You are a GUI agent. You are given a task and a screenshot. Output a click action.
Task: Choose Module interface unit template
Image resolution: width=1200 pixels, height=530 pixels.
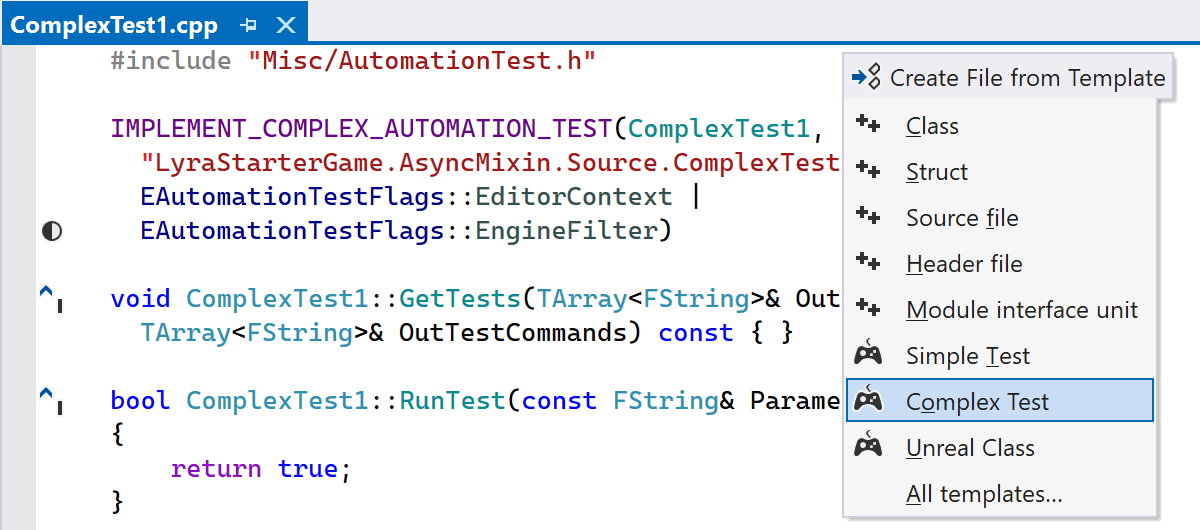tap(1021, 310)
